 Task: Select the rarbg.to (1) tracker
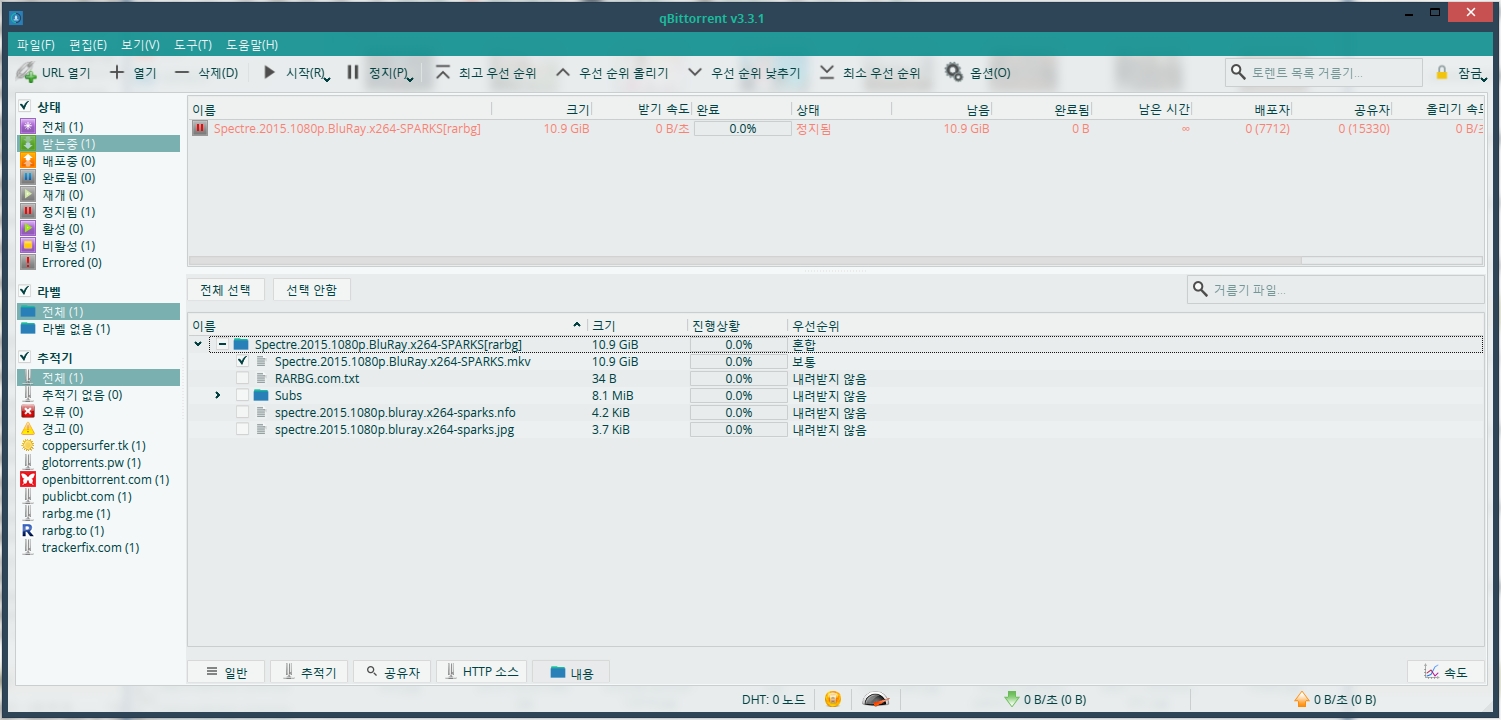click(x=98, y=530)
